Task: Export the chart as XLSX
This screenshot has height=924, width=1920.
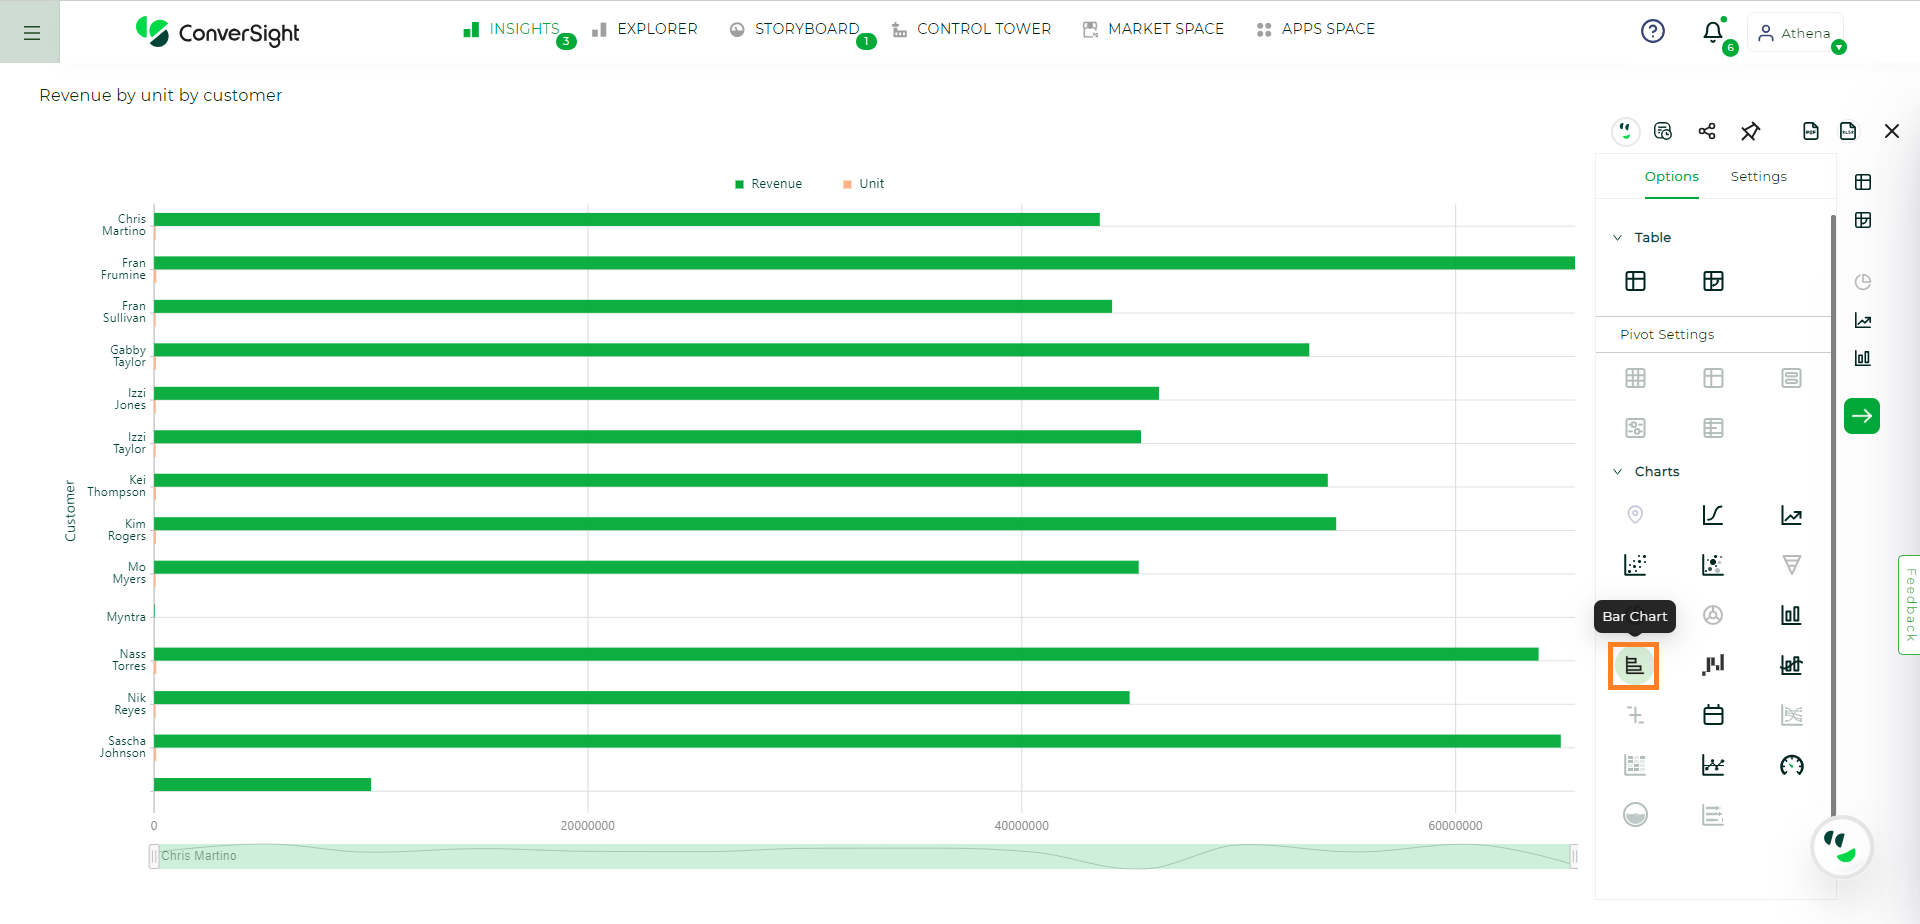Action: click(1848, 131)
